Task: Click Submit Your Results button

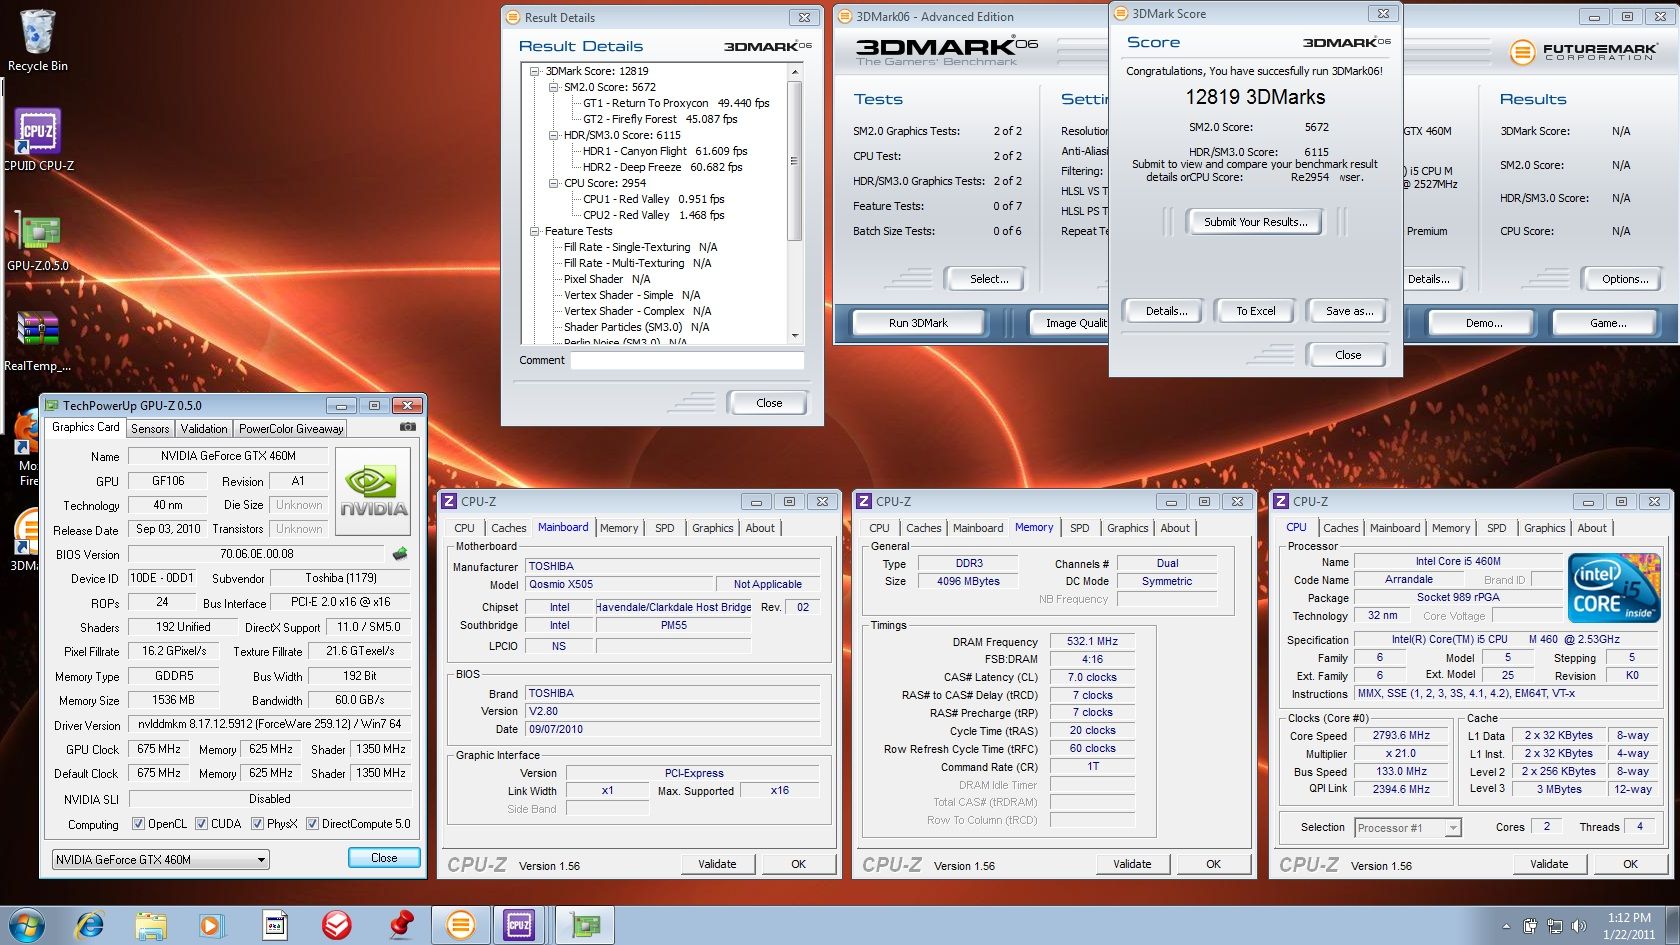Action: [1255, 222]
